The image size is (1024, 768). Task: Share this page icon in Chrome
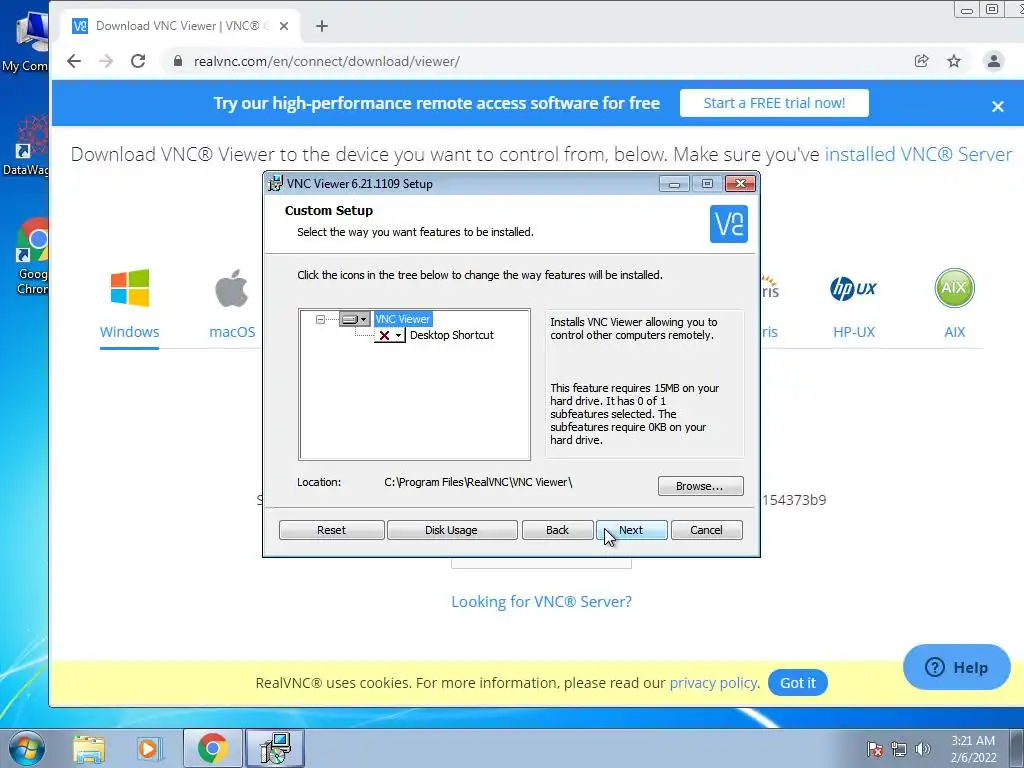click(921, 61)
